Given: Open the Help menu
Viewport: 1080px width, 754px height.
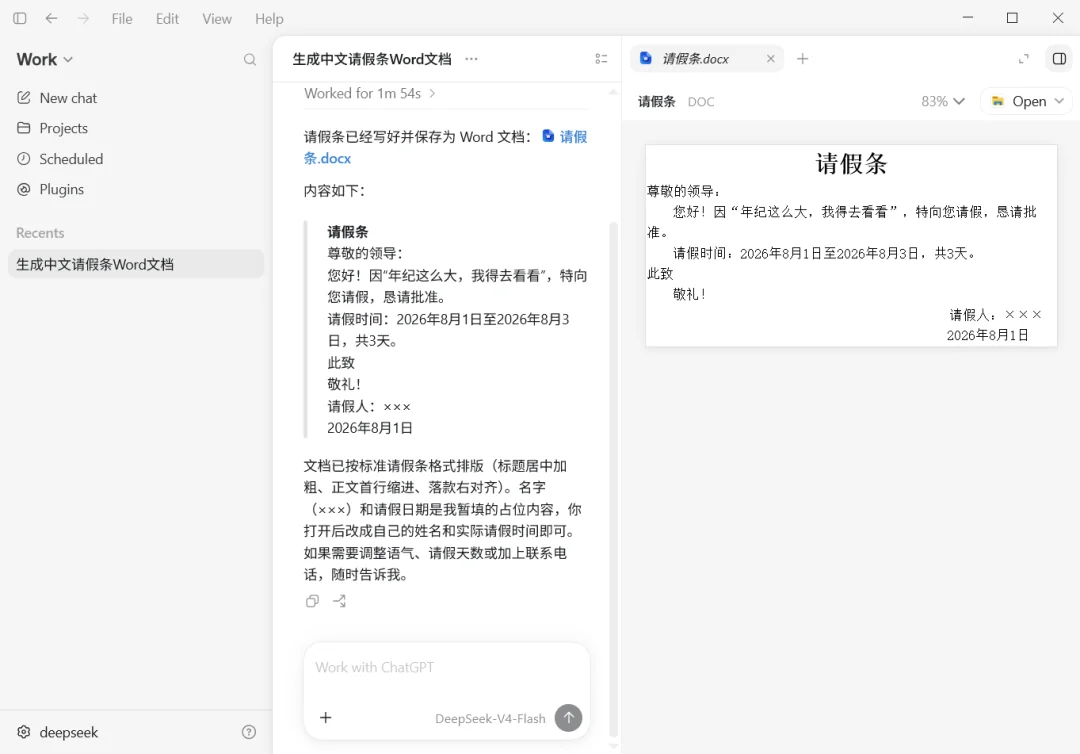Looking at the screenshot, I should click(x=269, y=19).
